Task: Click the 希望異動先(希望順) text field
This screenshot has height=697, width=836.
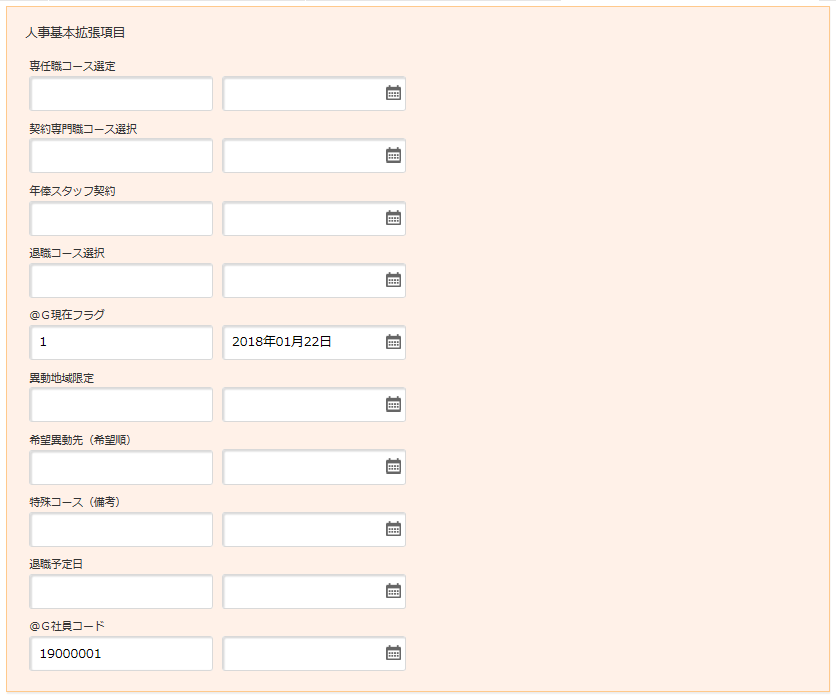Action: 121,466
